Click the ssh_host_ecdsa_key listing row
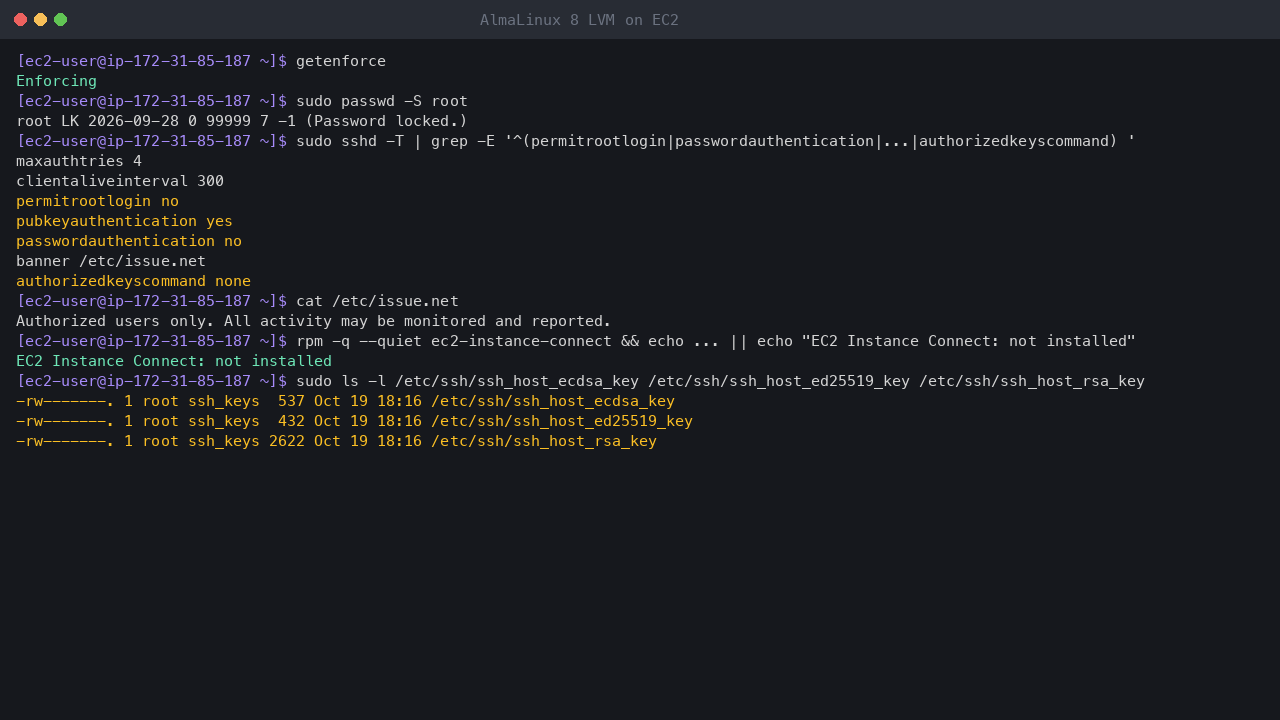Viewport: 1280px width, 720px height. 346,401
